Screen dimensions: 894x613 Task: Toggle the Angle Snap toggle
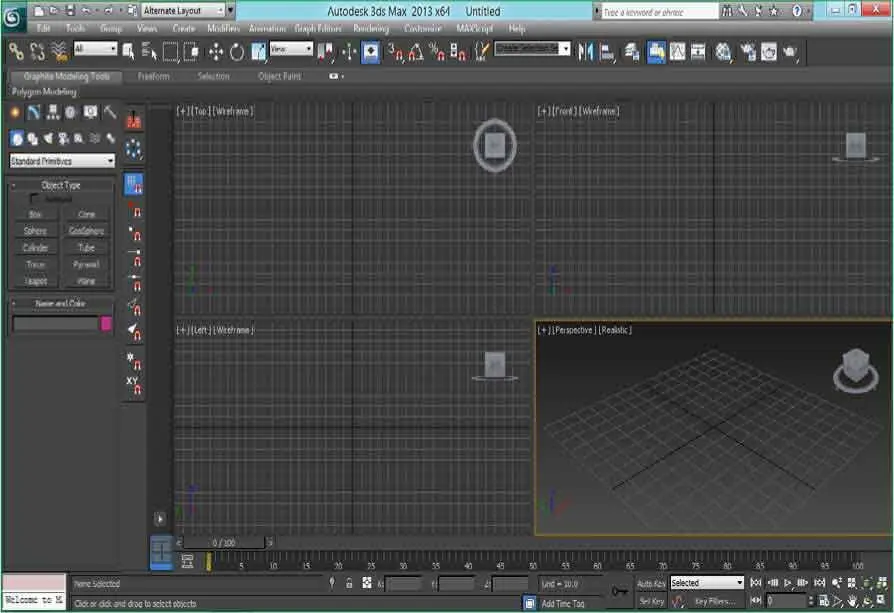click(x=416, y=52)
